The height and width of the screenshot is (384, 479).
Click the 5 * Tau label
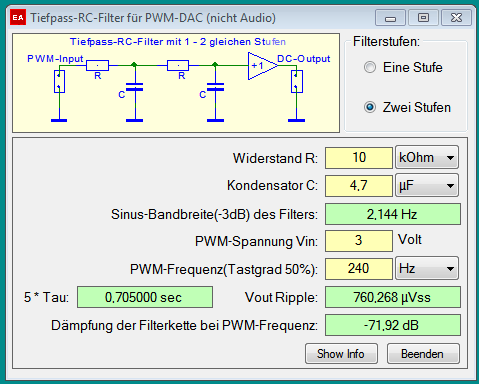point(46,297)
